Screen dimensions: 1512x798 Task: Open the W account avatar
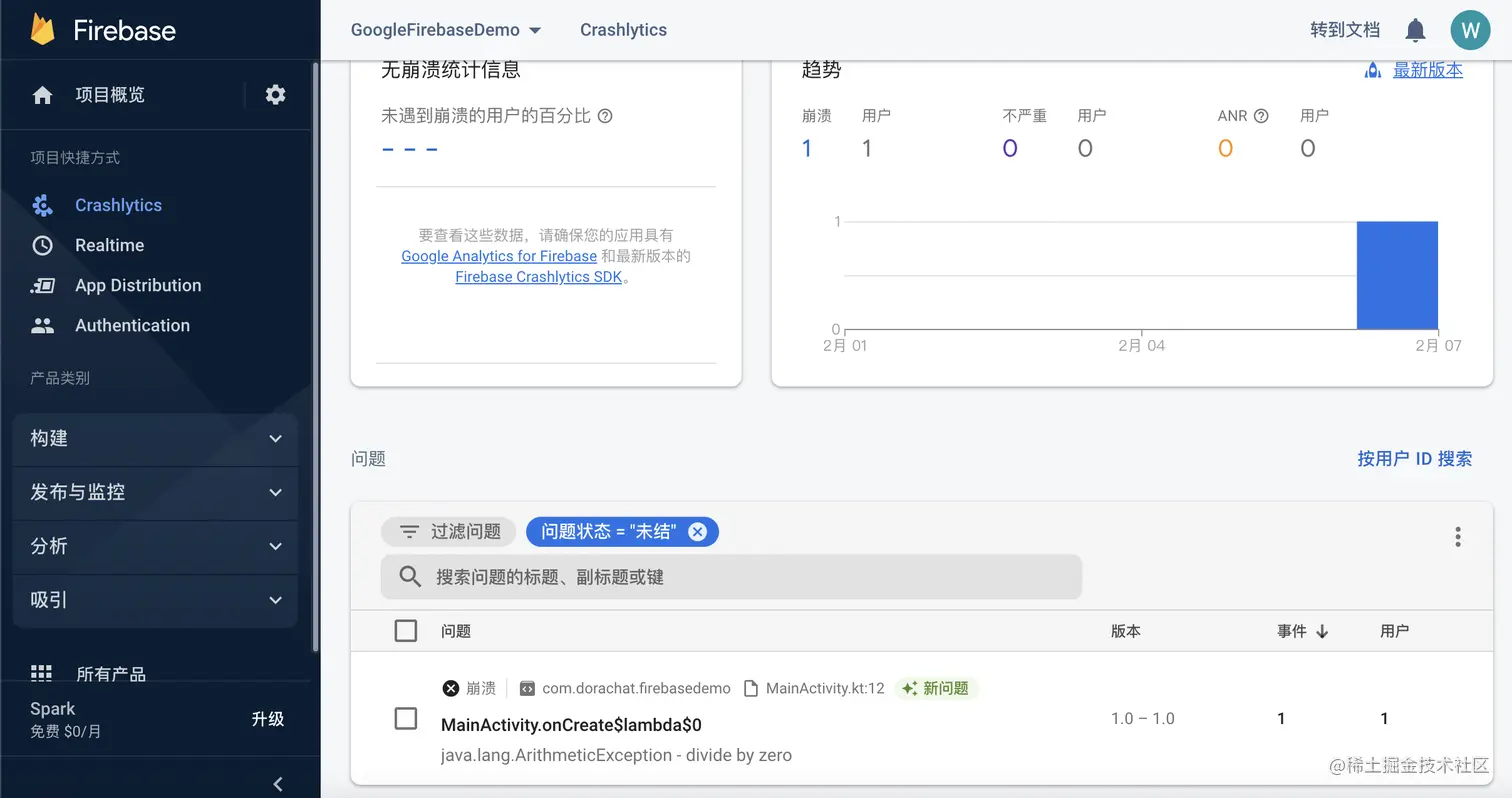(x=1469, y=30)
